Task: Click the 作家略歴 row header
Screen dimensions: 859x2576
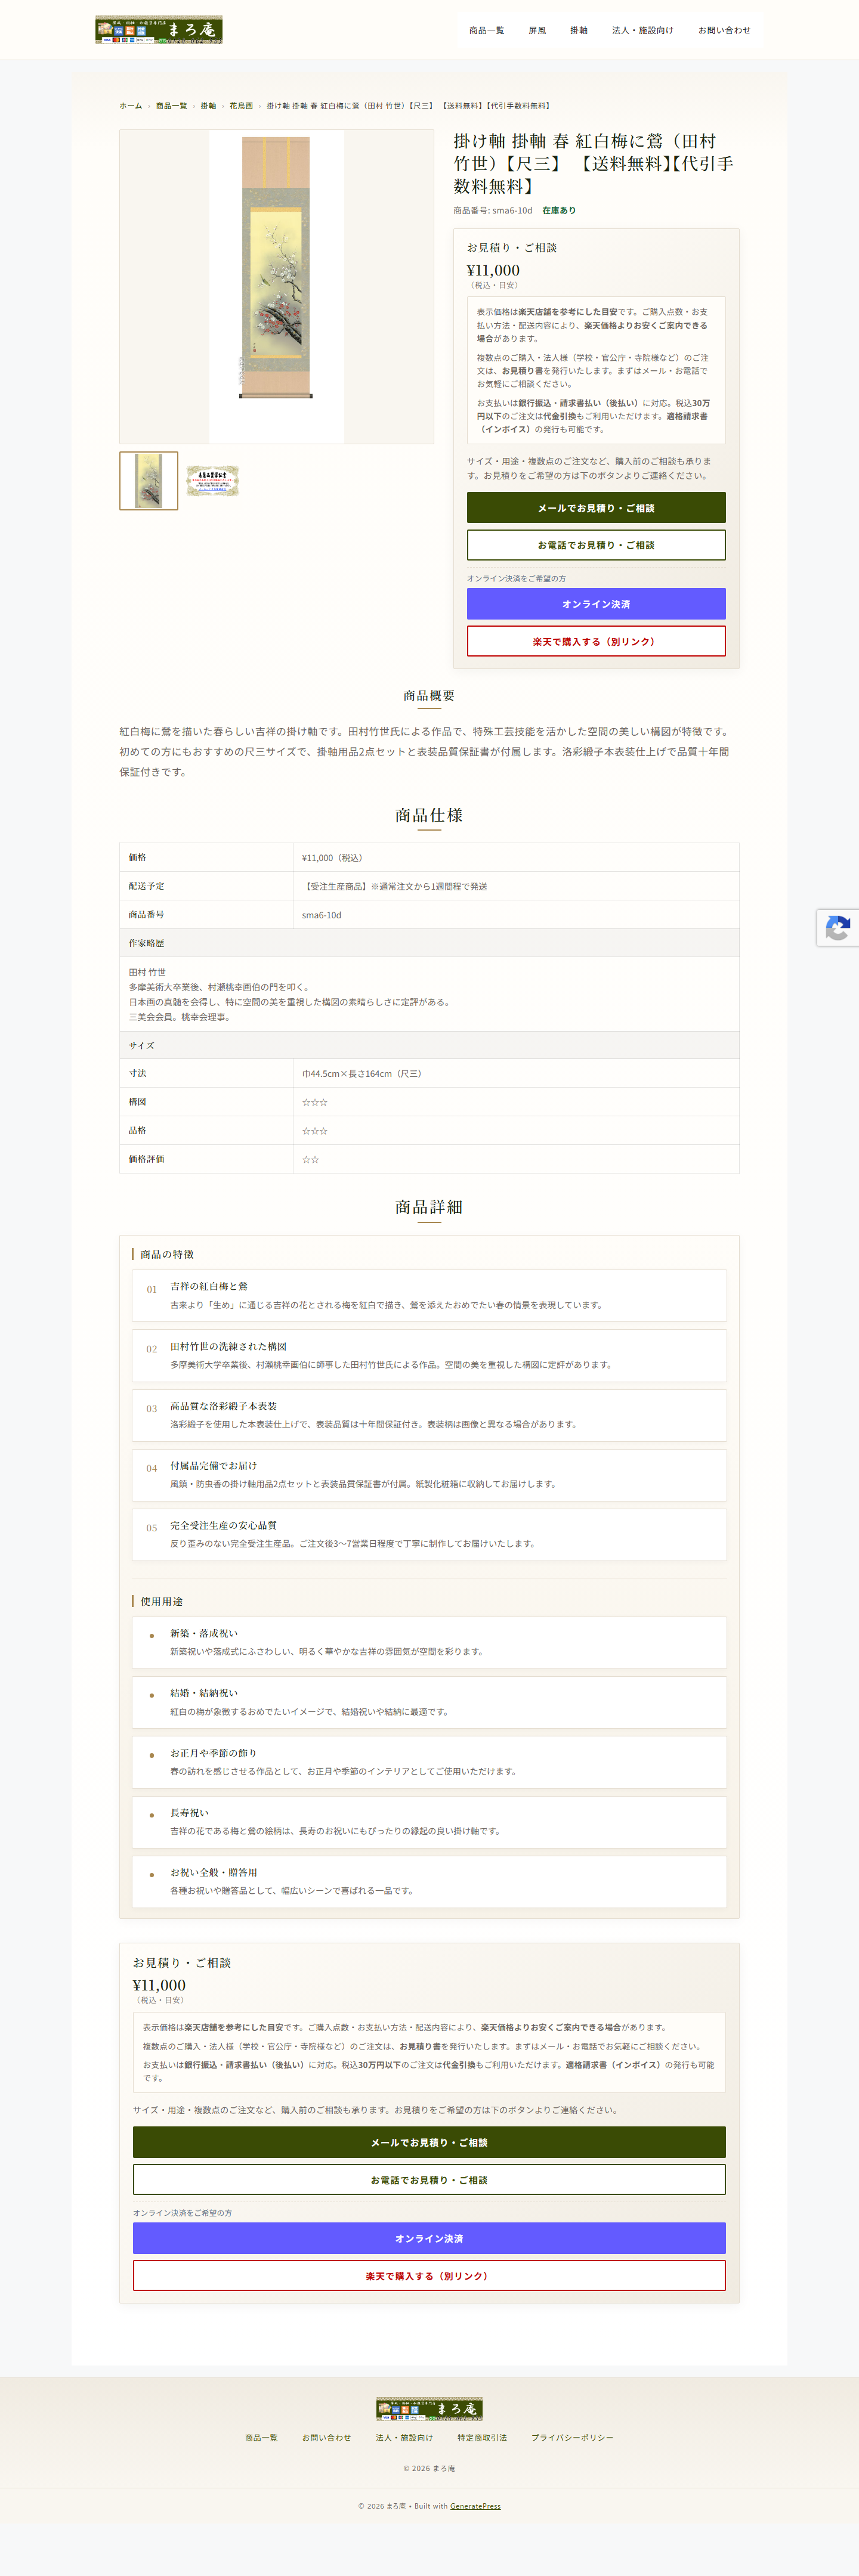Action: [429, 943]
